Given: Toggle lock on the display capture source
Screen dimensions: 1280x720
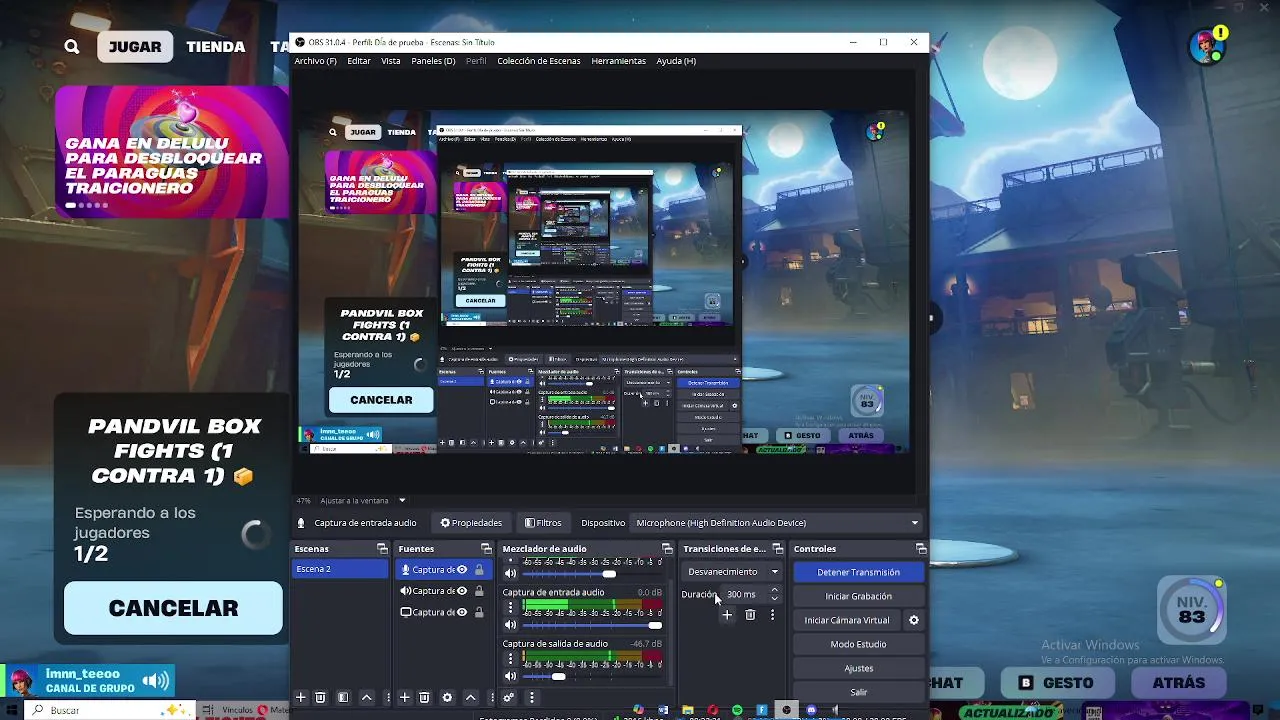Looking at the screenshot, I should [479, 612].
